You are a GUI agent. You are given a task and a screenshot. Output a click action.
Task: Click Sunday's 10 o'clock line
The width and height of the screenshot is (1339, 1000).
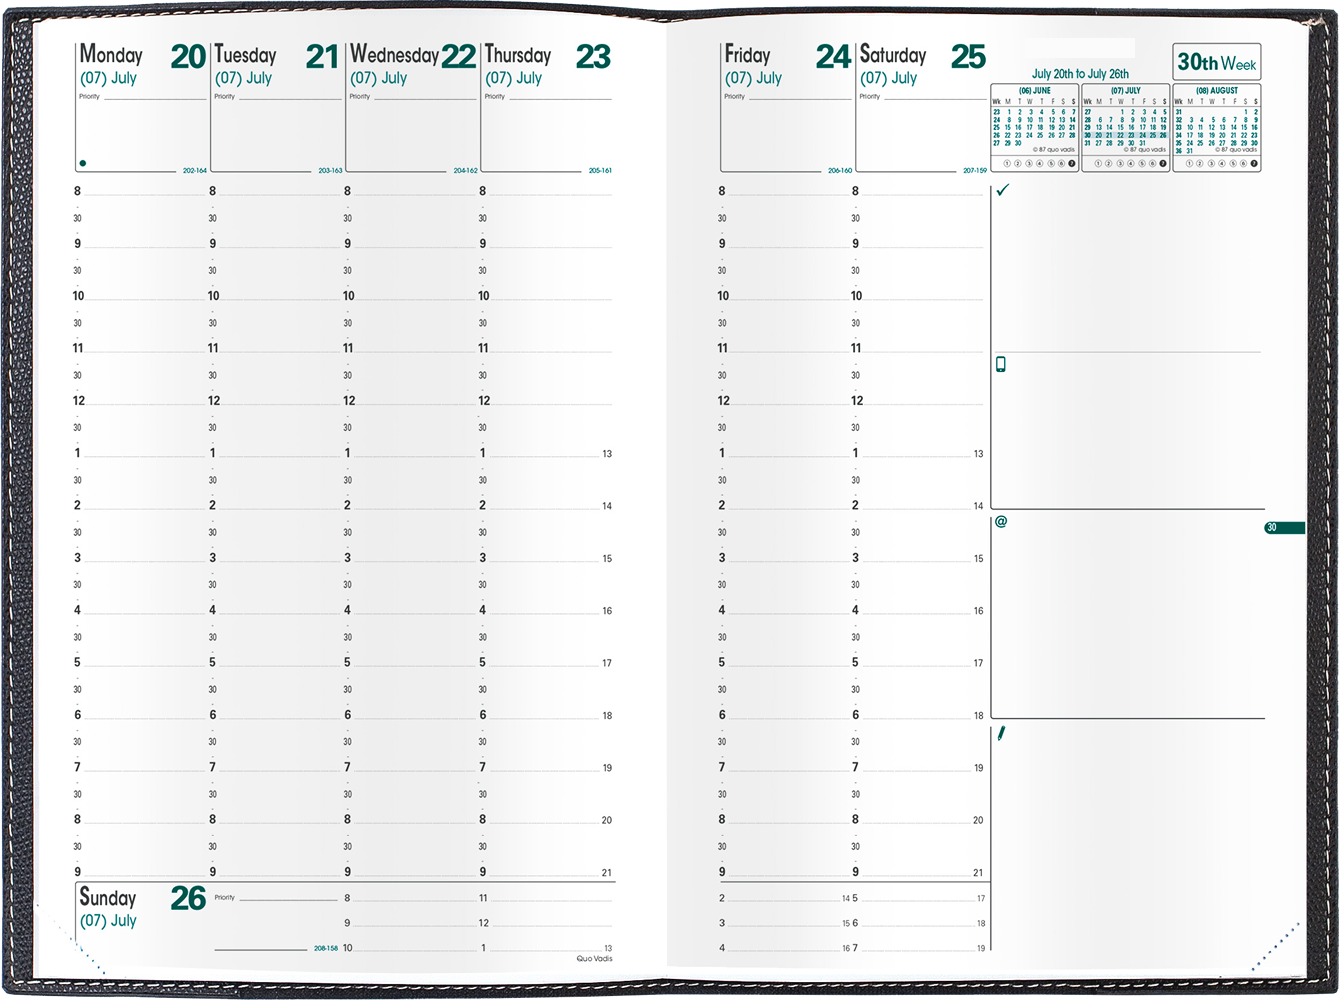(x=410, y=948)
